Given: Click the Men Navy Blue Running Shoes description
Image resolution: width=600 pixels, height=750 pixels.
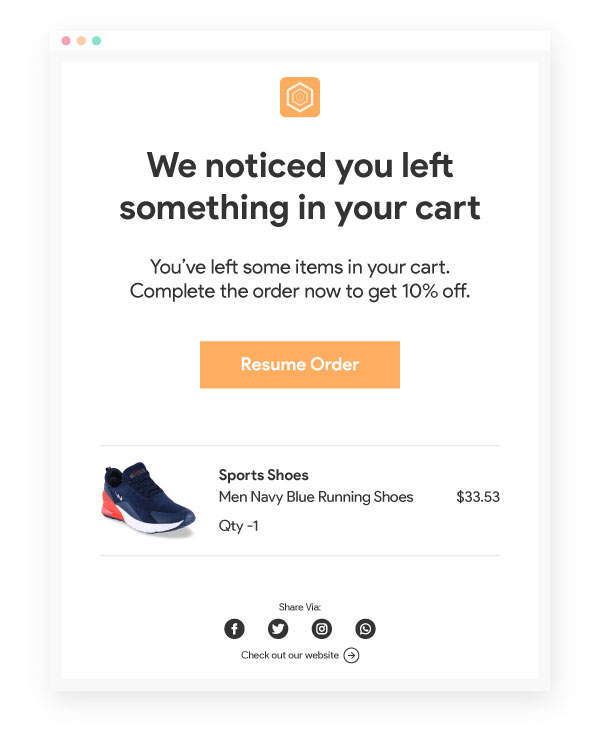Looking at the screenshot, I should pos(316,497).
